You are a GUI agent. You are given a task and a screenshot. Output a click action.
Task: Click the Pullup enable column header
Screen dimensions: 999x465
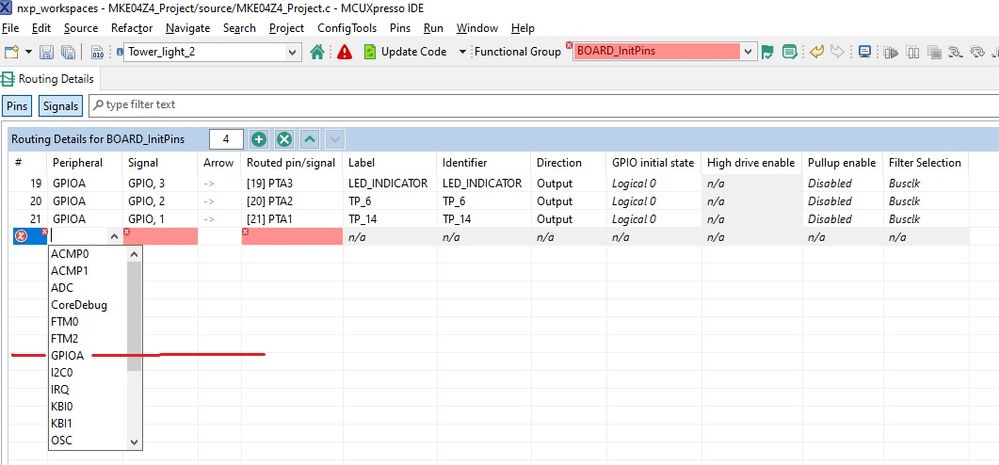pos(842,163)
